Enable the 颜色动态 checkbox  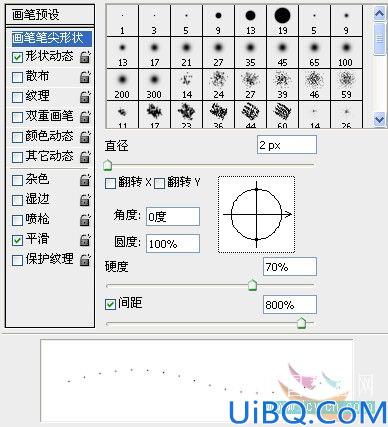click(x=17, y=137)
